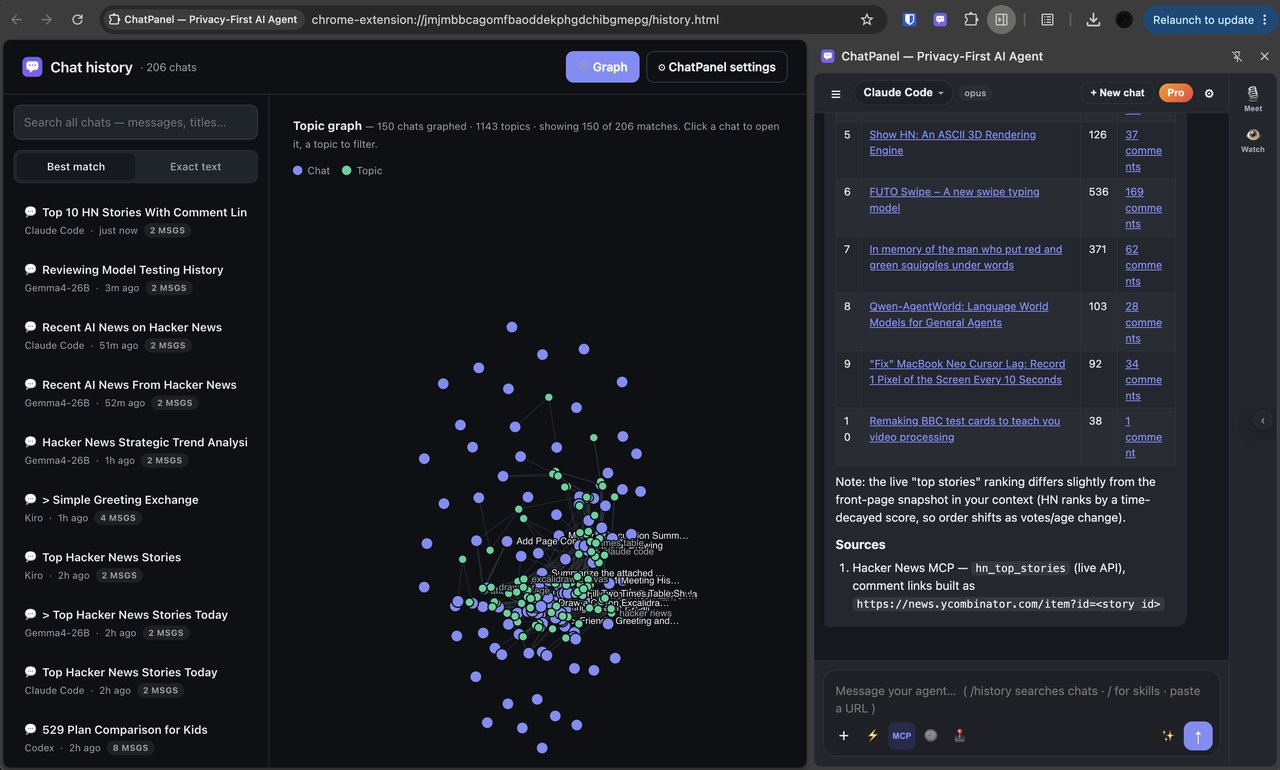Toggle the MCP button in composer

(x=902, y=736)
